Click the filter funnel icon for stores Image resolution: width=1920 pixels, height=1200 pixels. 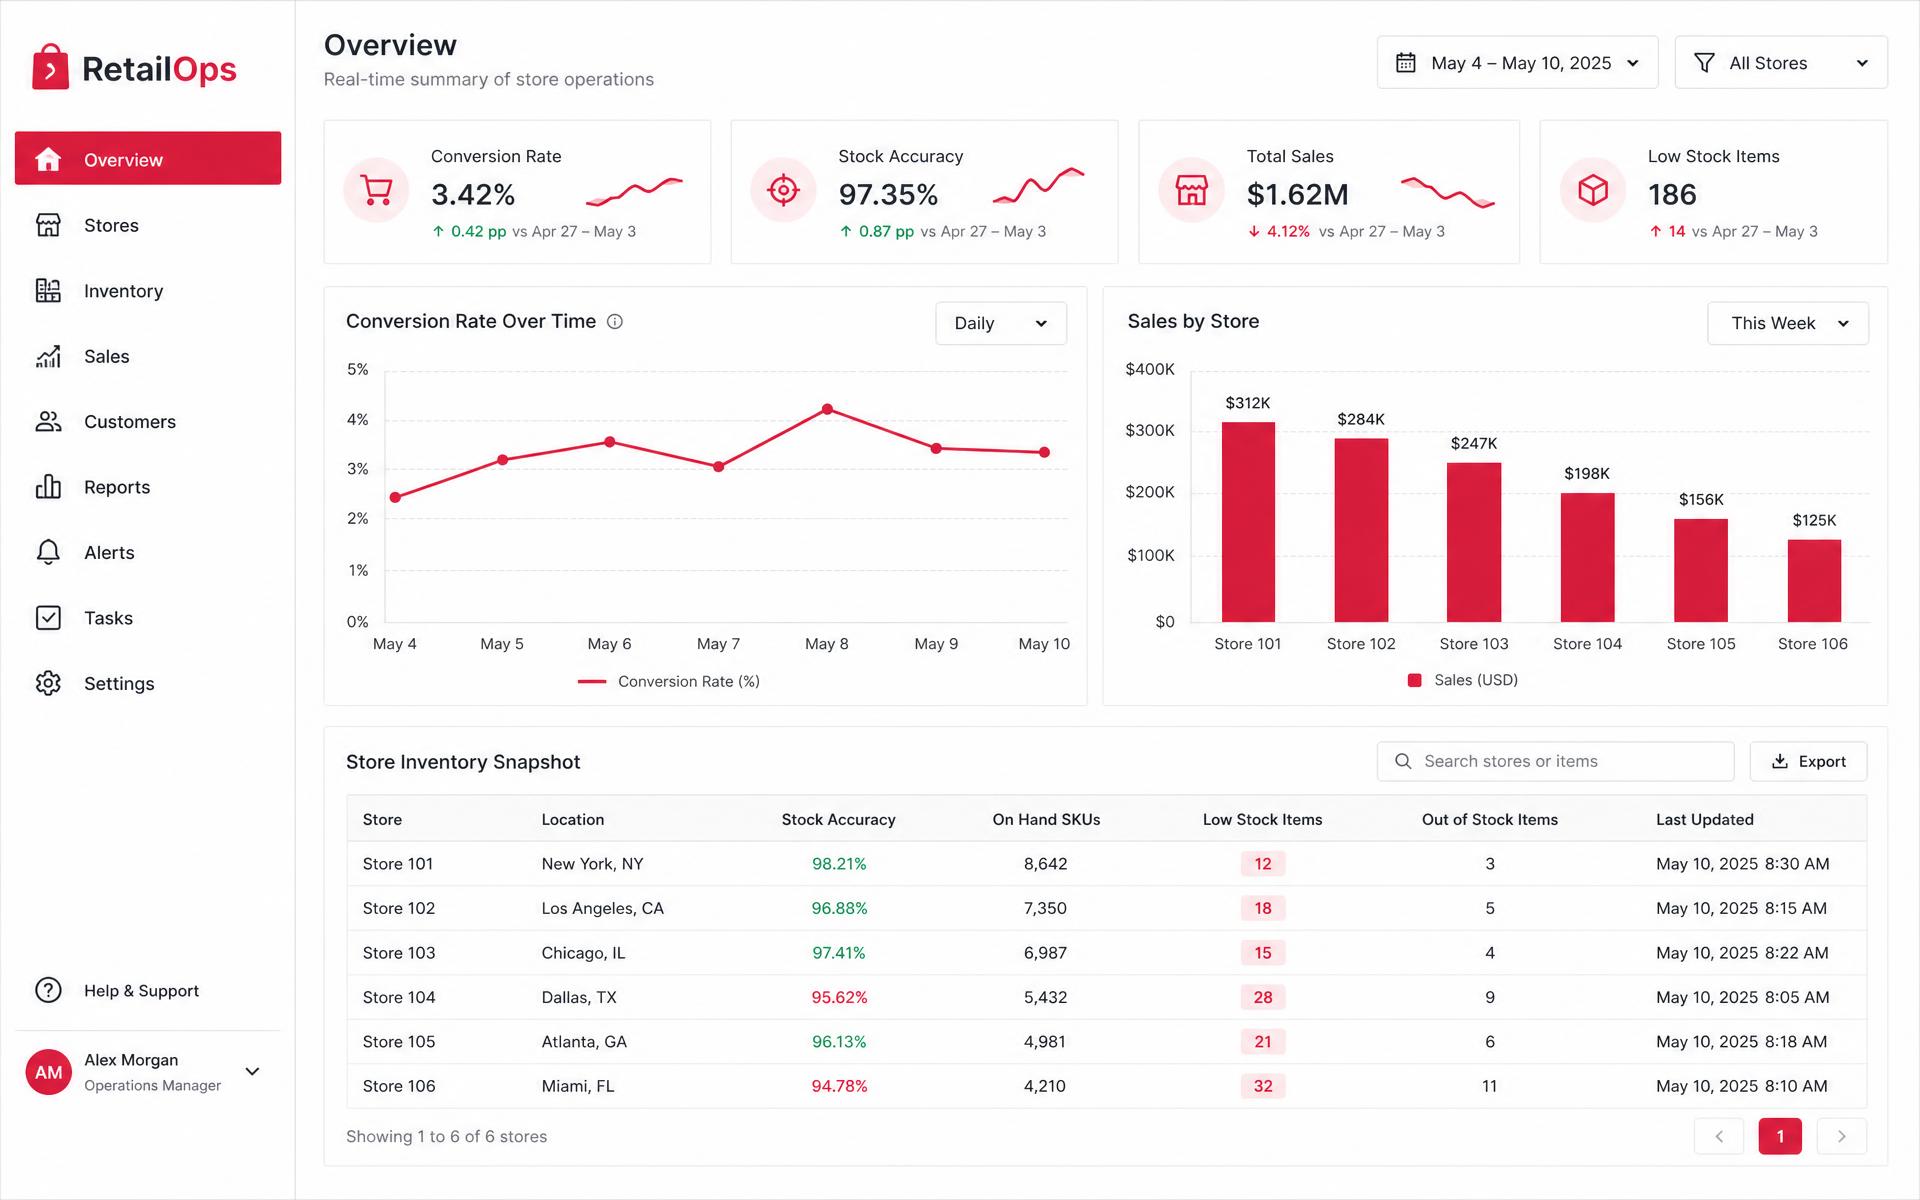click(x=1704, y=63)
